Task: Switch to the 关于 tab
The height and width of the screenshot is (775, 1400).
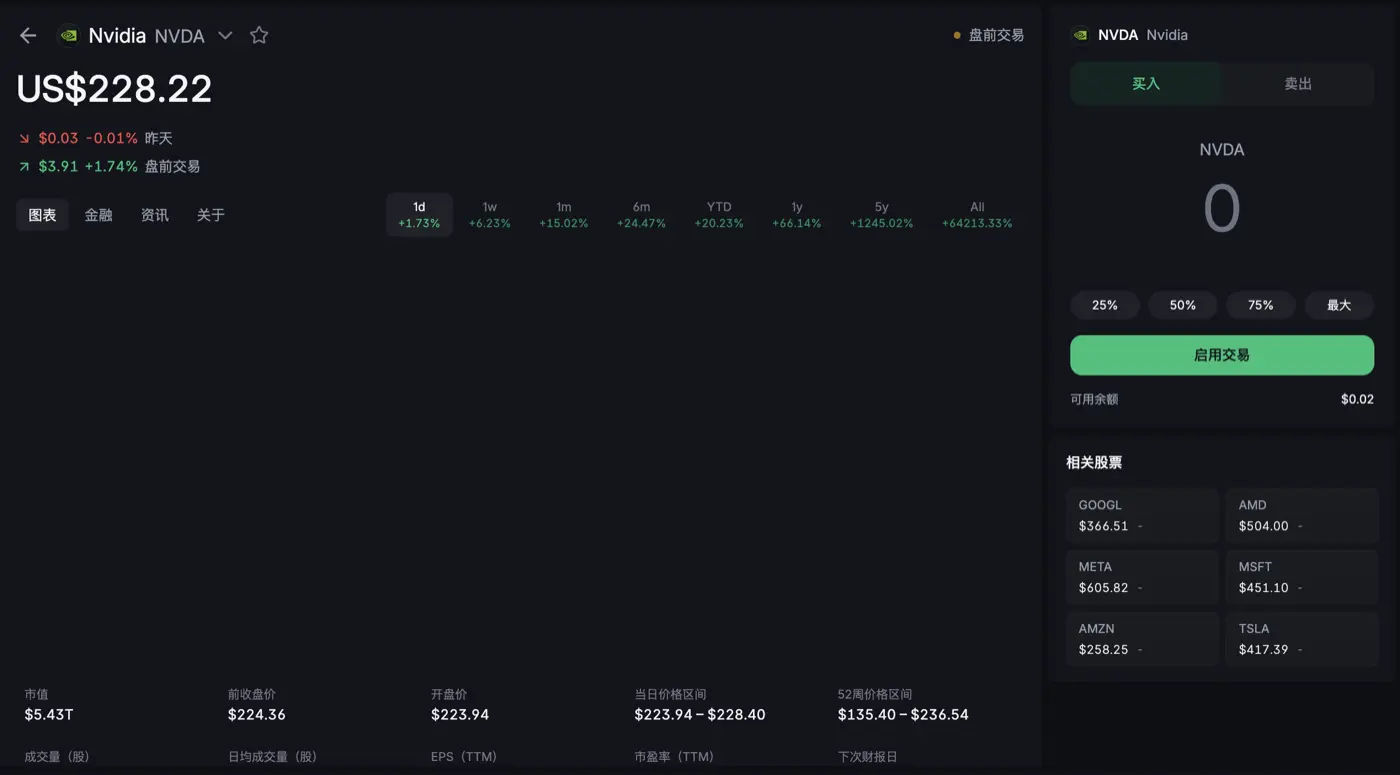Action: [x=210, y=215]
